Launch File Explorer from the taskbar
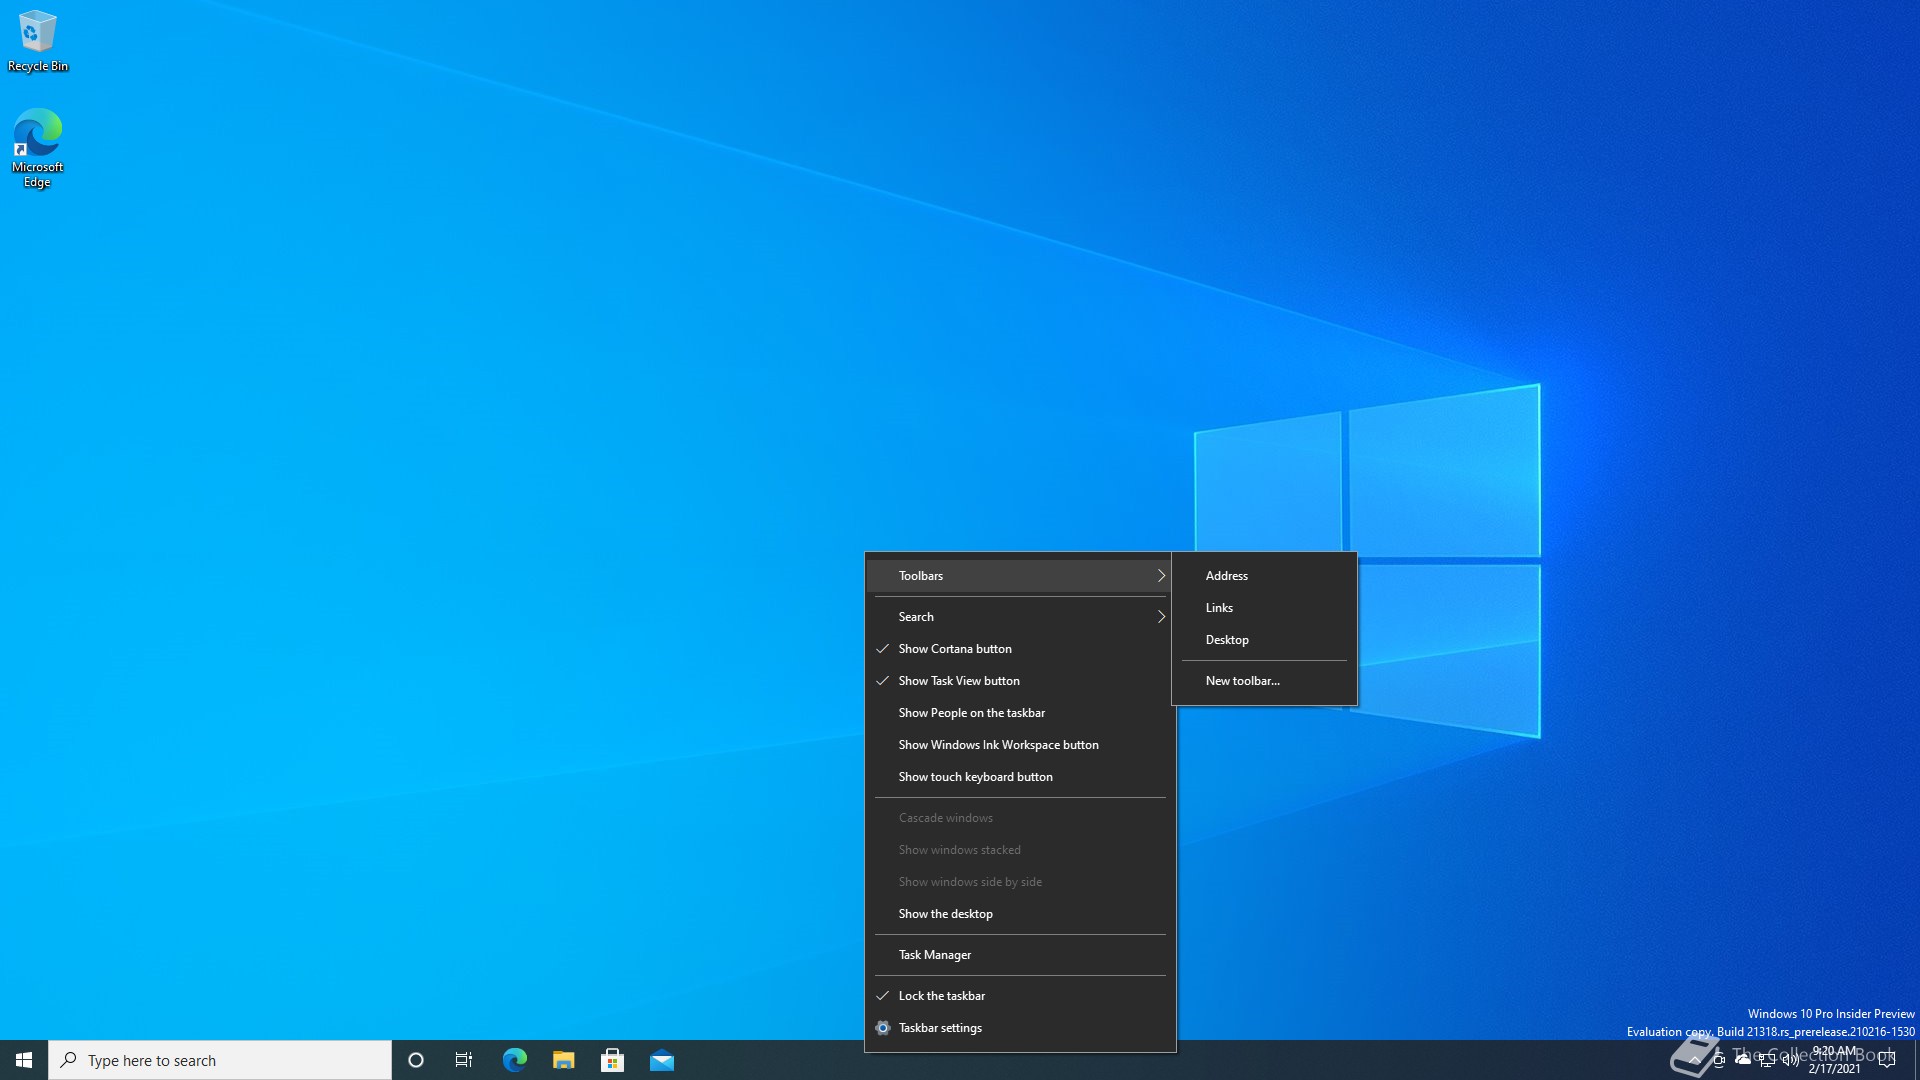Image resolution: width=1920 pixels, height=1080 pixels. (x=564, y=1060)
